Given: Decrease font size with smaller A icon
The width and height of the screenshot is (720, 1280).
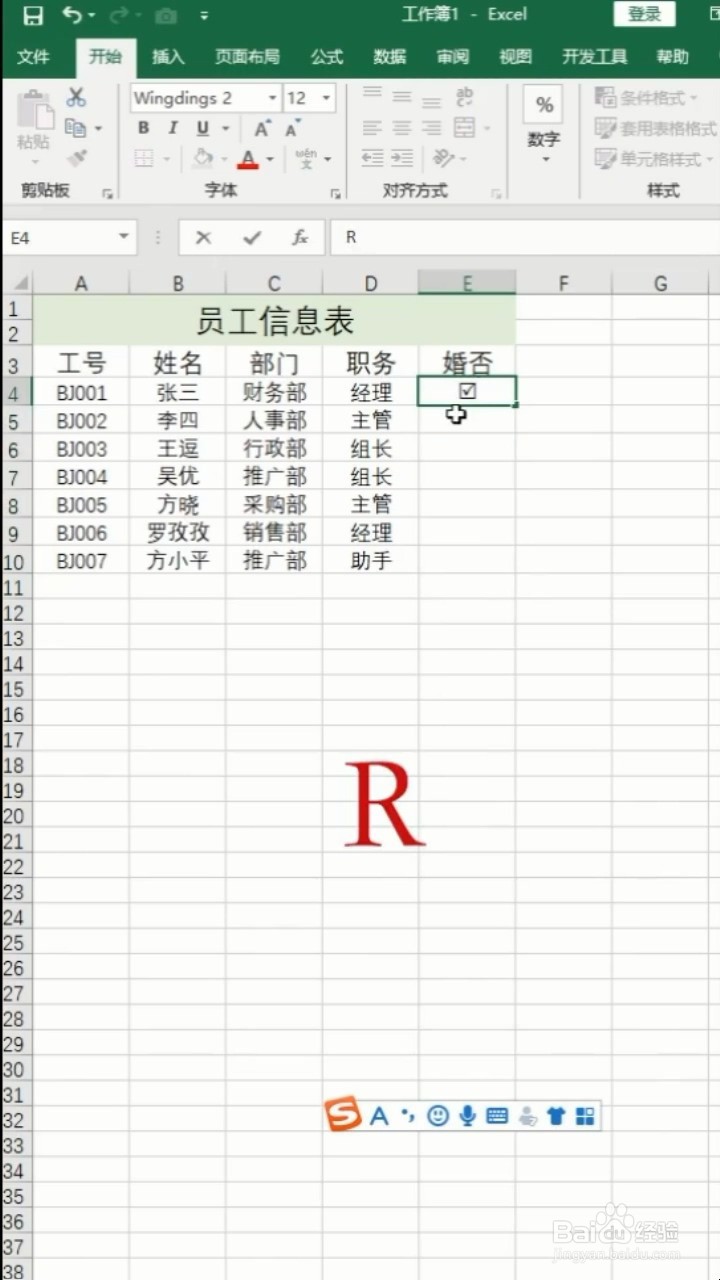Looking at the screenshot, I should [292, 129].
